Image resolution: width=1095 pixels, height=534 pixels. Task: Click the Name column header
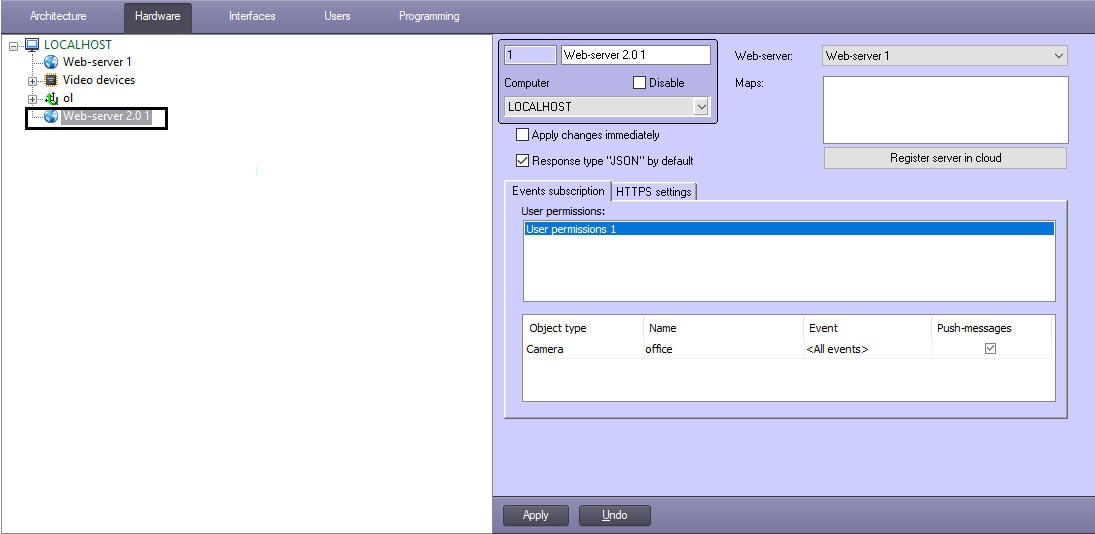(723, 327)
